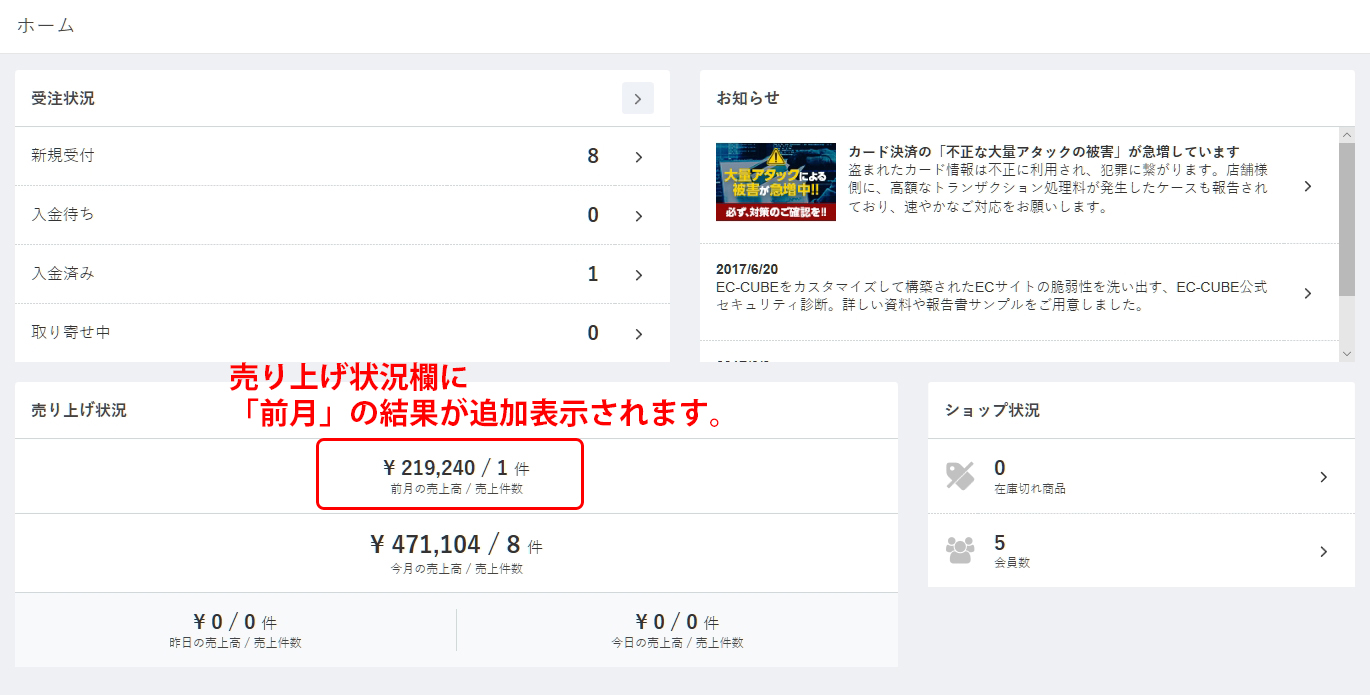1370x695 pixels.
Task: Open the 在庫切れ商品 details chevron
Action: pos(1323,478)
